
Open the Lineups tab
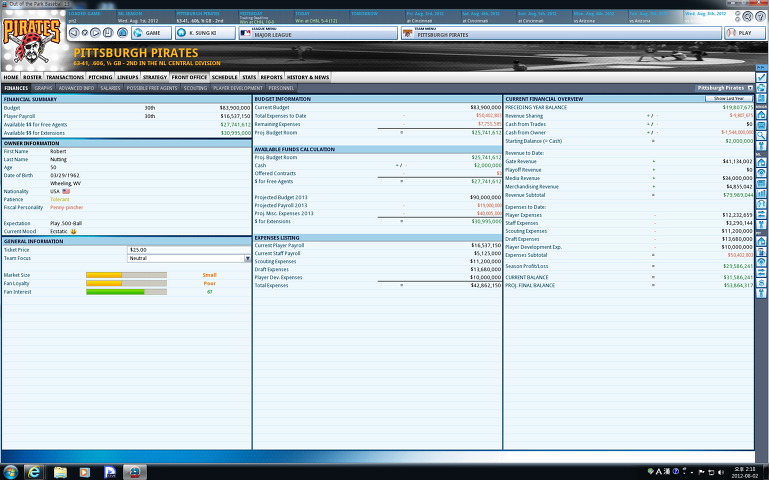point(128,77)
